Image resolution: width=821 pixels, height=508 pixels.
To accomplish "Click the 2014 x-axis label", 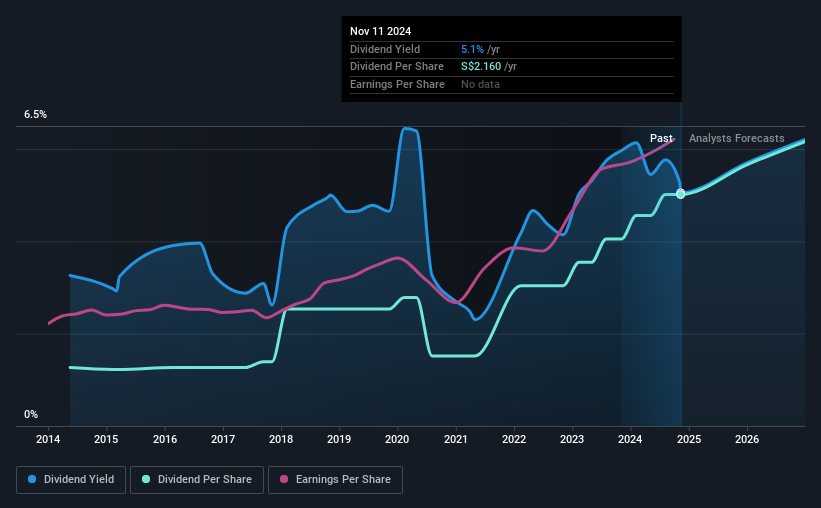I will point(48,439).
